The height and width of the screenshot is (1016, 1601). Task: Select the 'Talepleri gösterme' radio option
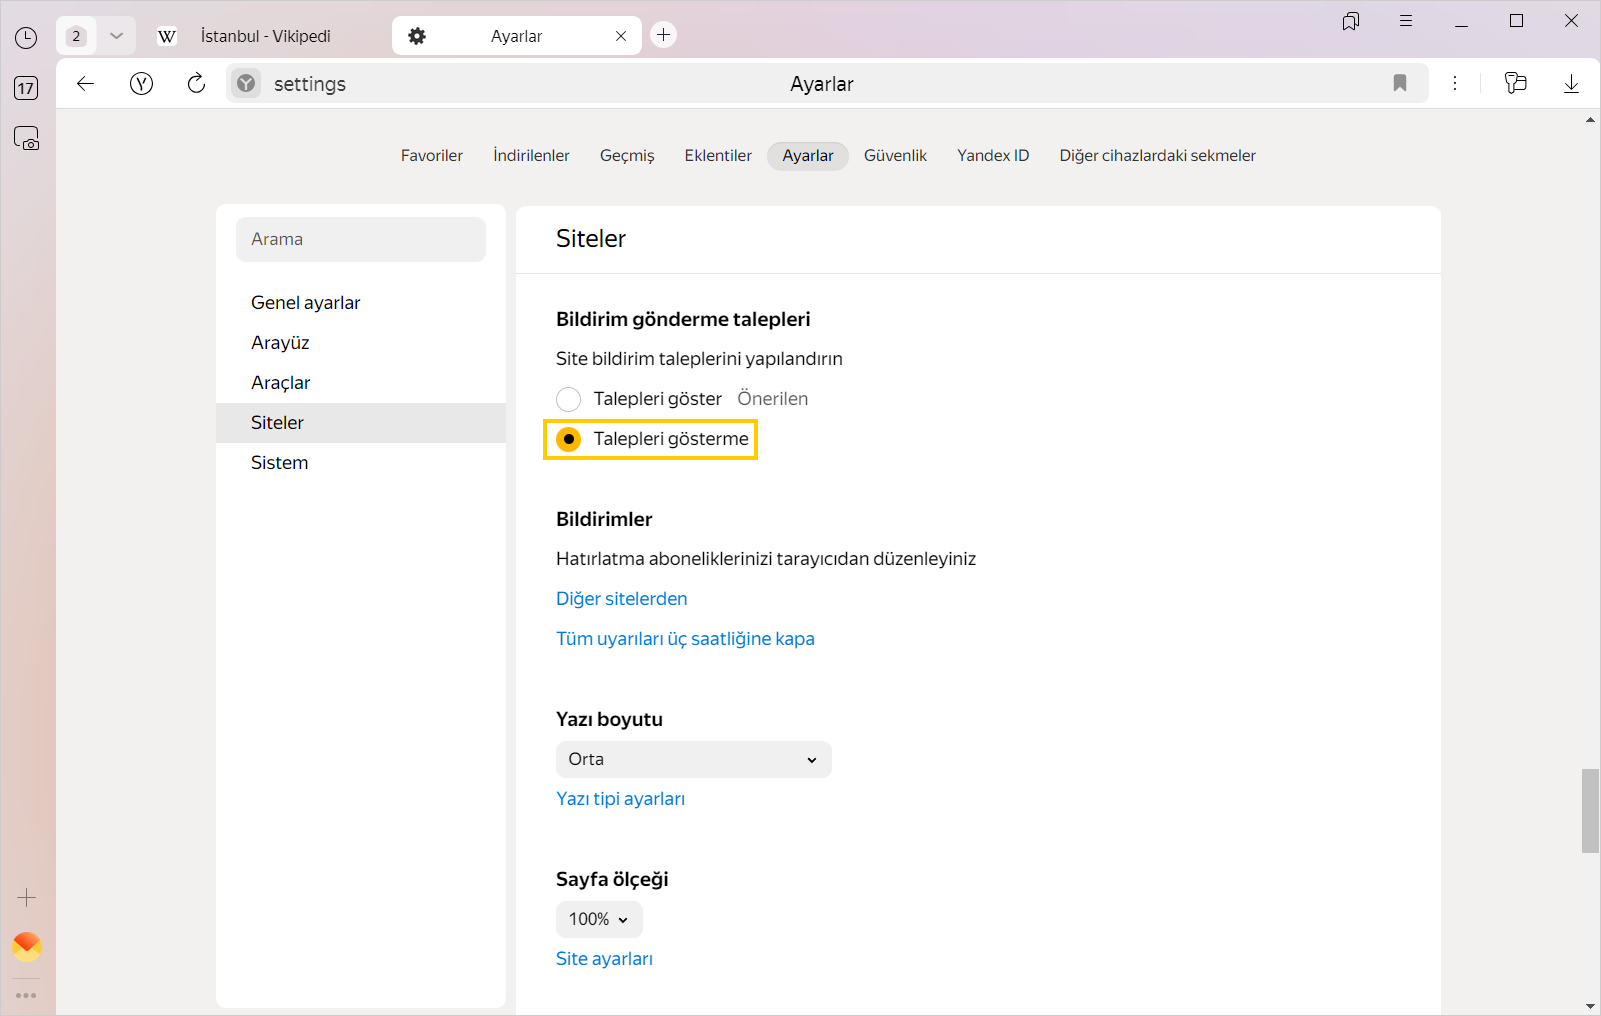pos(569,439)
